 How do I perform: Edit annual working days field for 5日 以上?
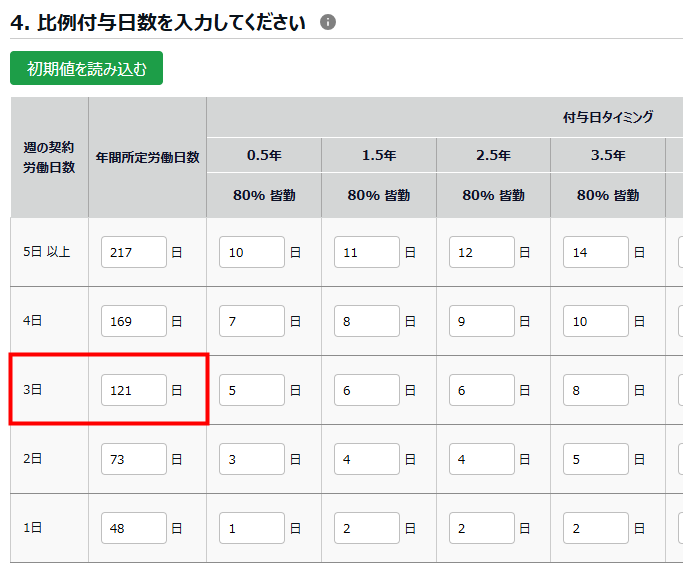134,252
